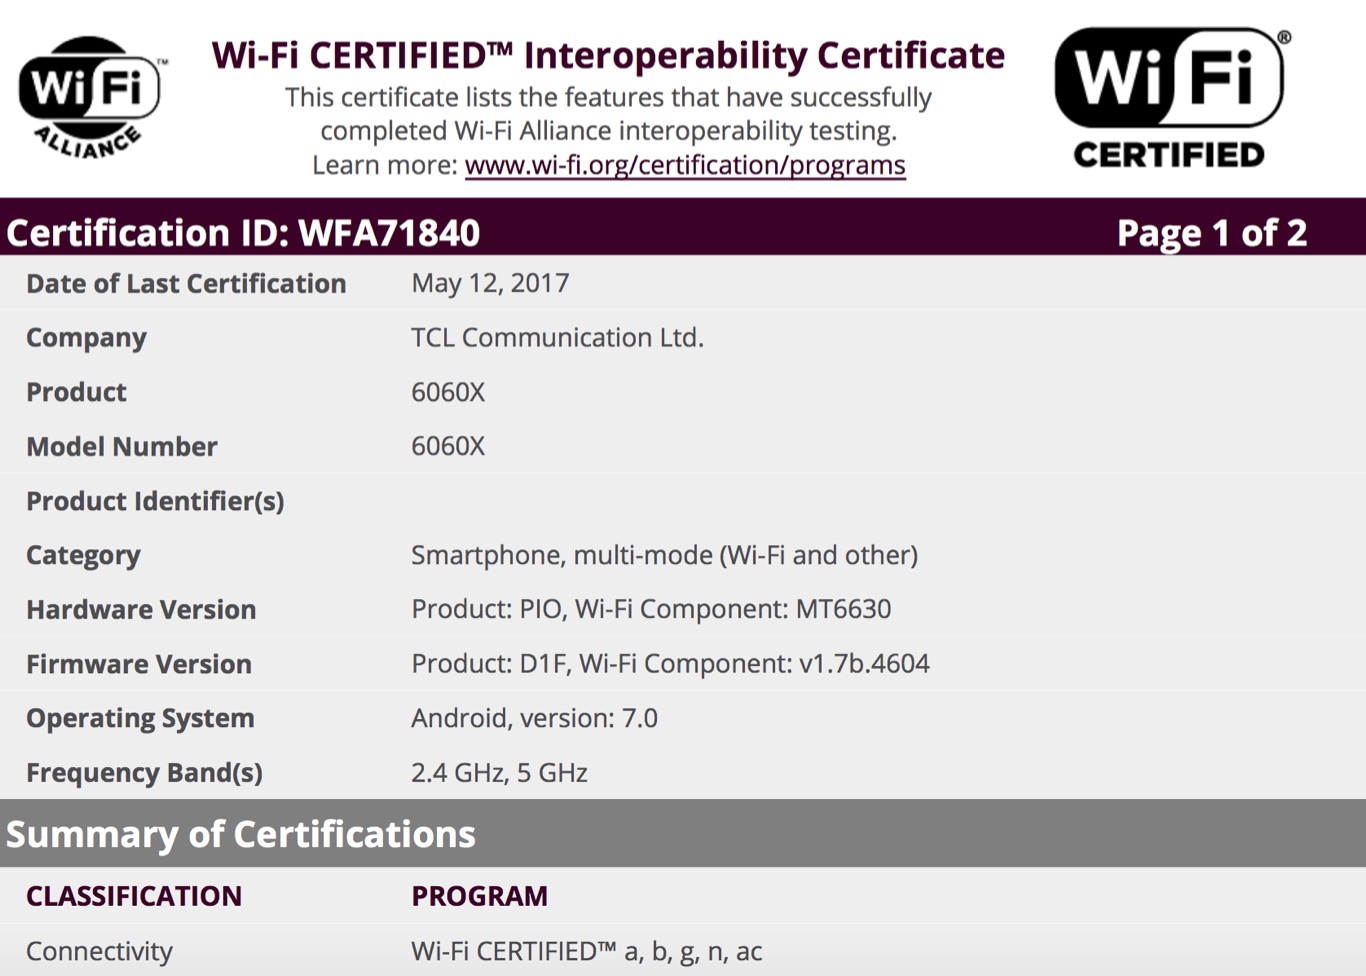
Task: Select the Certification ID: WFA71840 text
Action: pos(243,233)
